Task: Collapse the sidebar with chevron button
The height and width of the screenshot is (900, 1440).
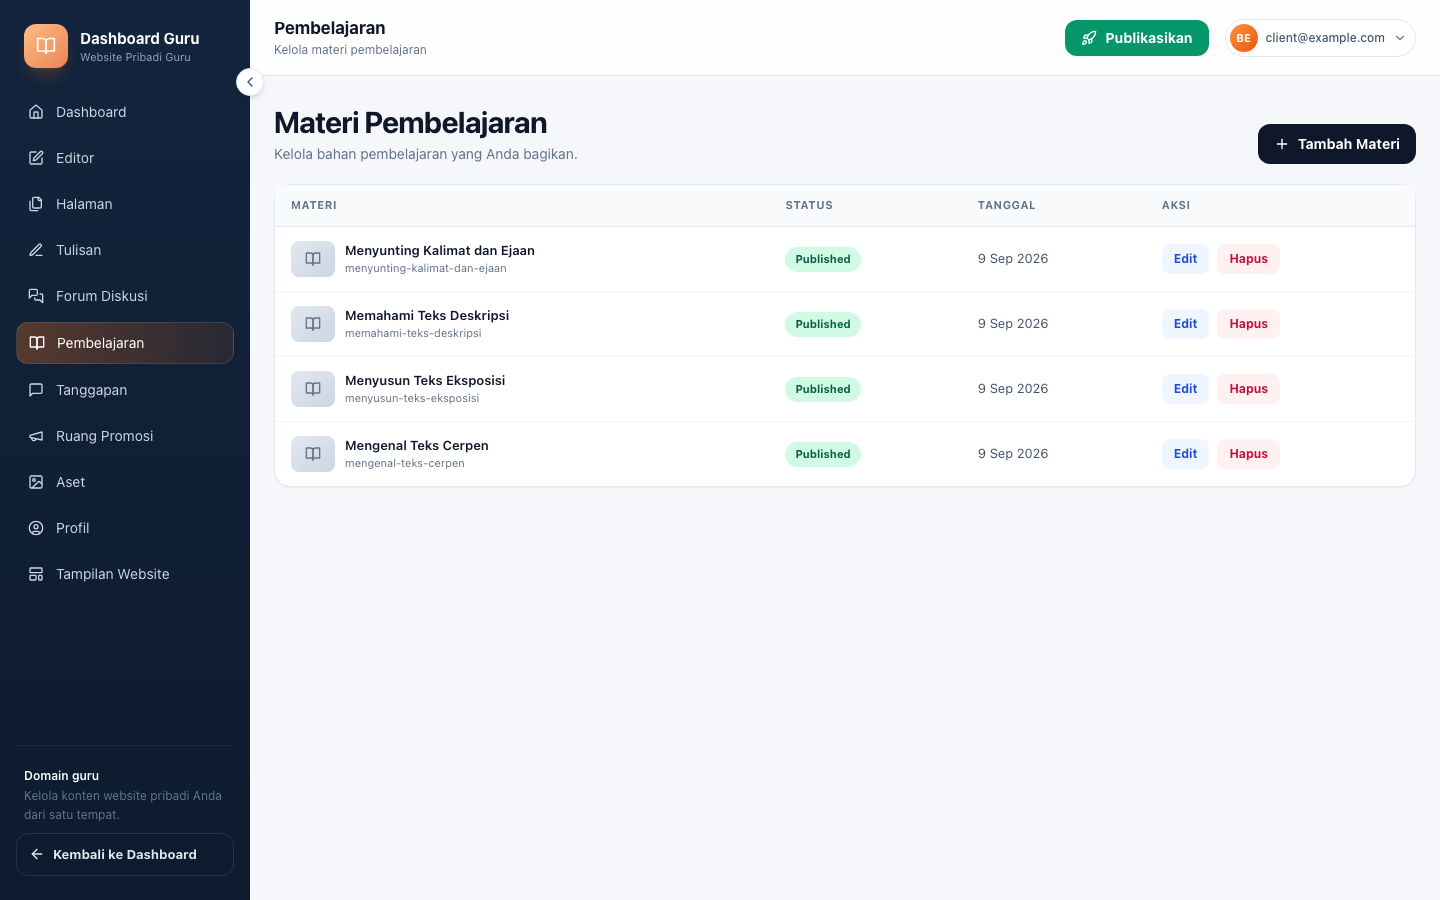Action: [250, 82]
